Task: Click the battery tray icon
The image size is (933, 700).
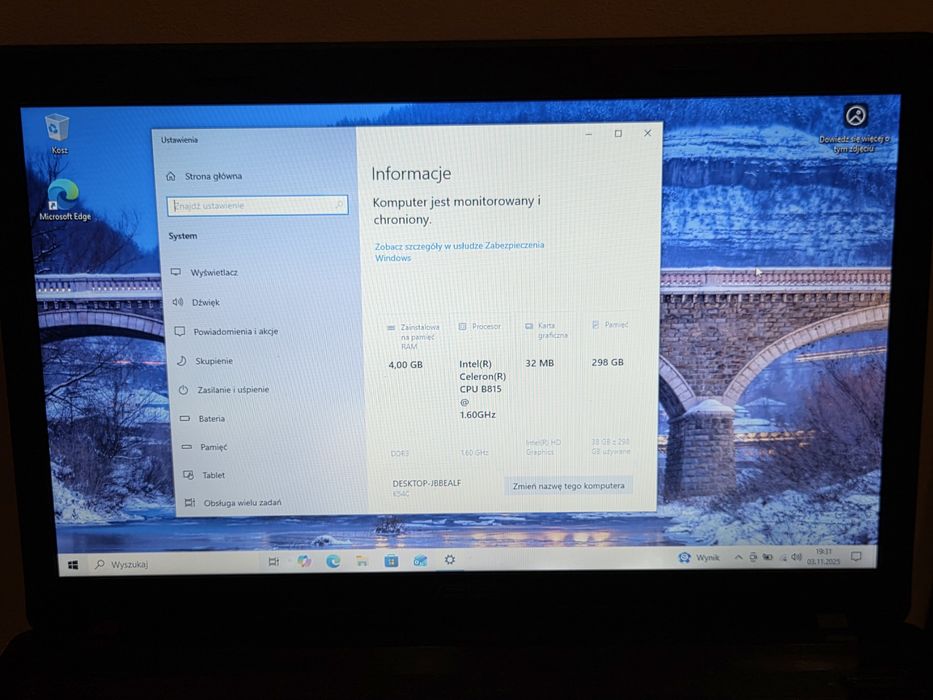Action: 768,557
